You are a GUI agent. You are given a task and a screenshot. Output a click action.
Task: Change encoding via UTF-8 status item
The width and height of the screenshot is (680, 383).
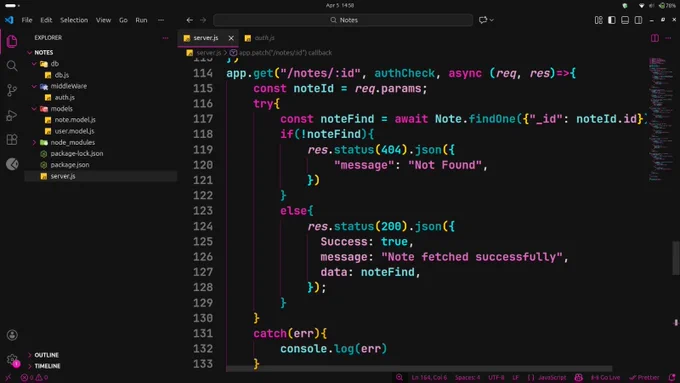496,378
